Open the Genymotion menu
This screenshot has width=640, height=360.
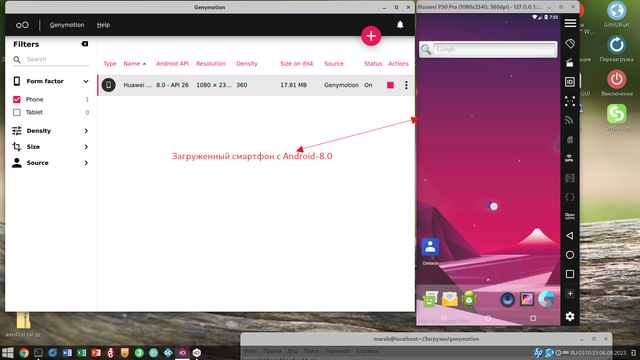[67, 25]
